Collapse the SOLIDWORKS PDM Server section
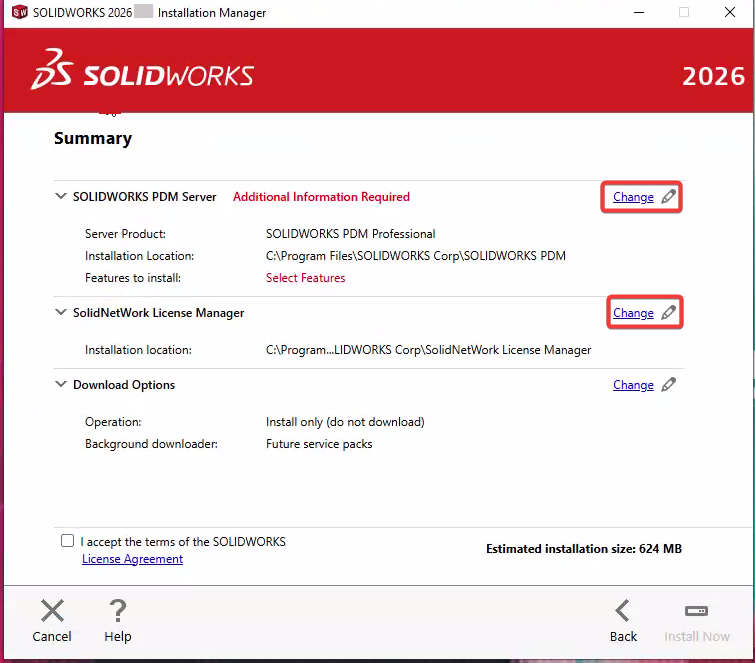 pos(61,196)
